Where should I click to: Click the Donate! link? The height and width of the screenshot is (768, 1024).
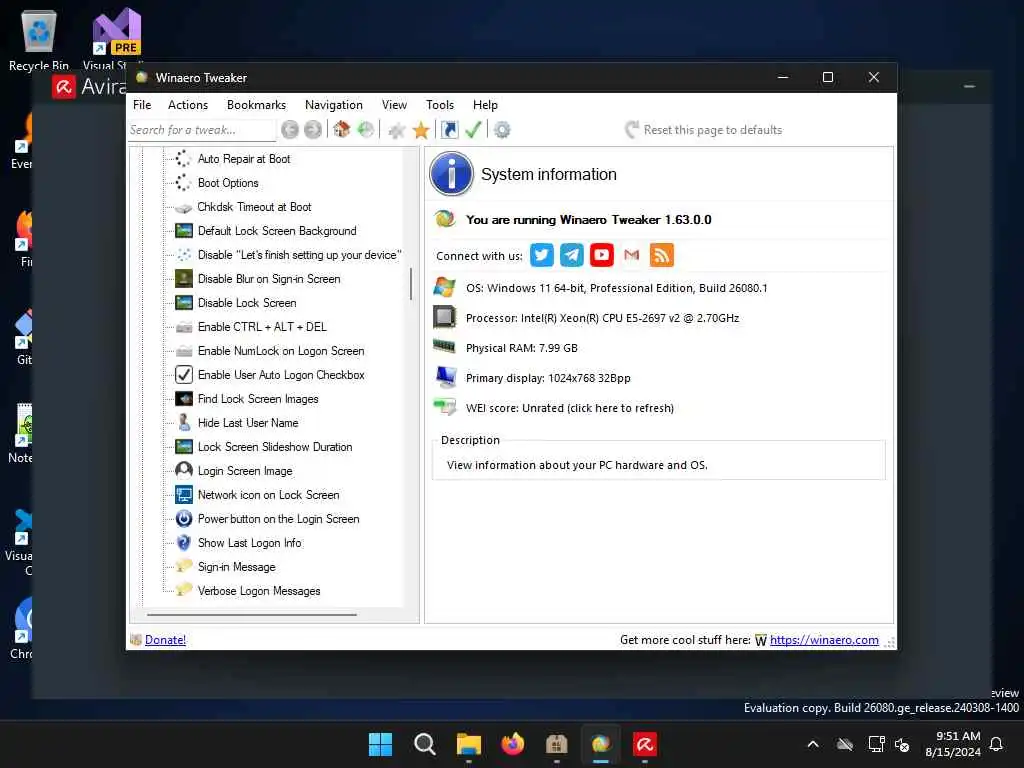165,640
